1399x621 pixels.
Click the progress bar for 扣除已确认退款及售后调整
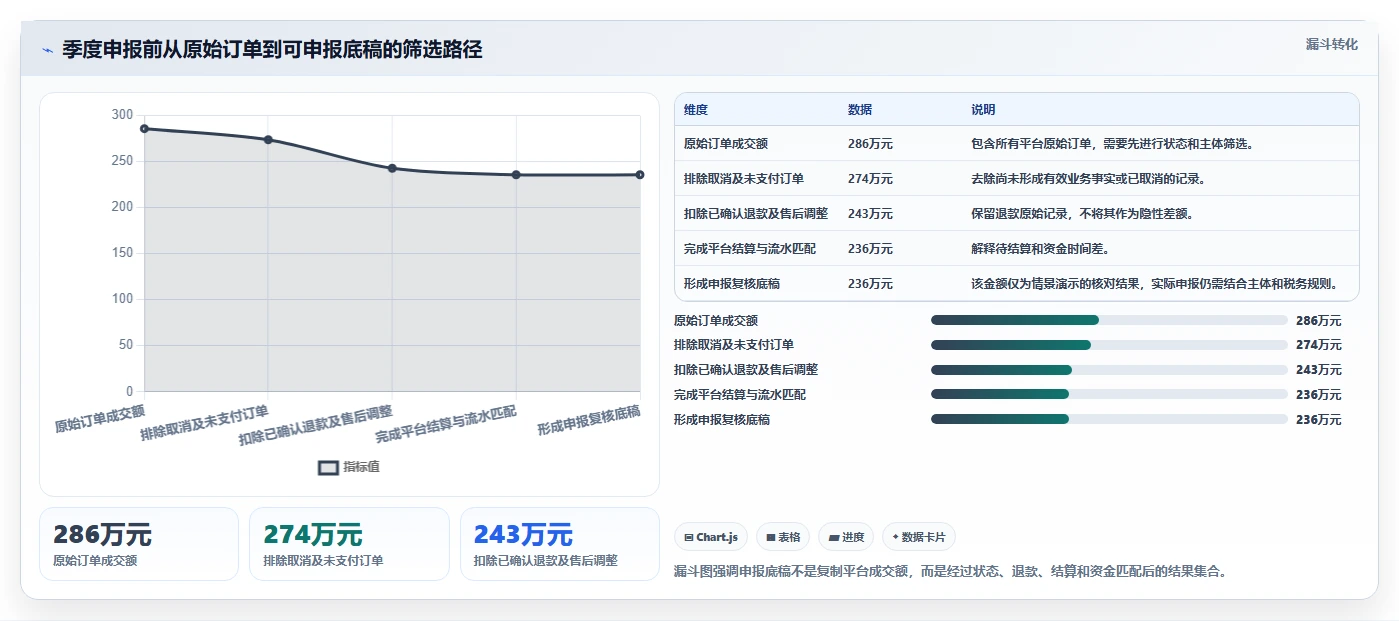click(1109, 370)
